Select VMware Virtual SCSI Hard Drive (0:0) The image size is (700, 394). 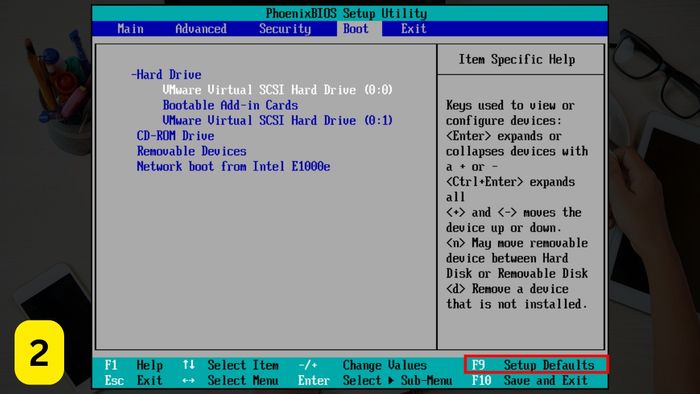pos(277,90)
